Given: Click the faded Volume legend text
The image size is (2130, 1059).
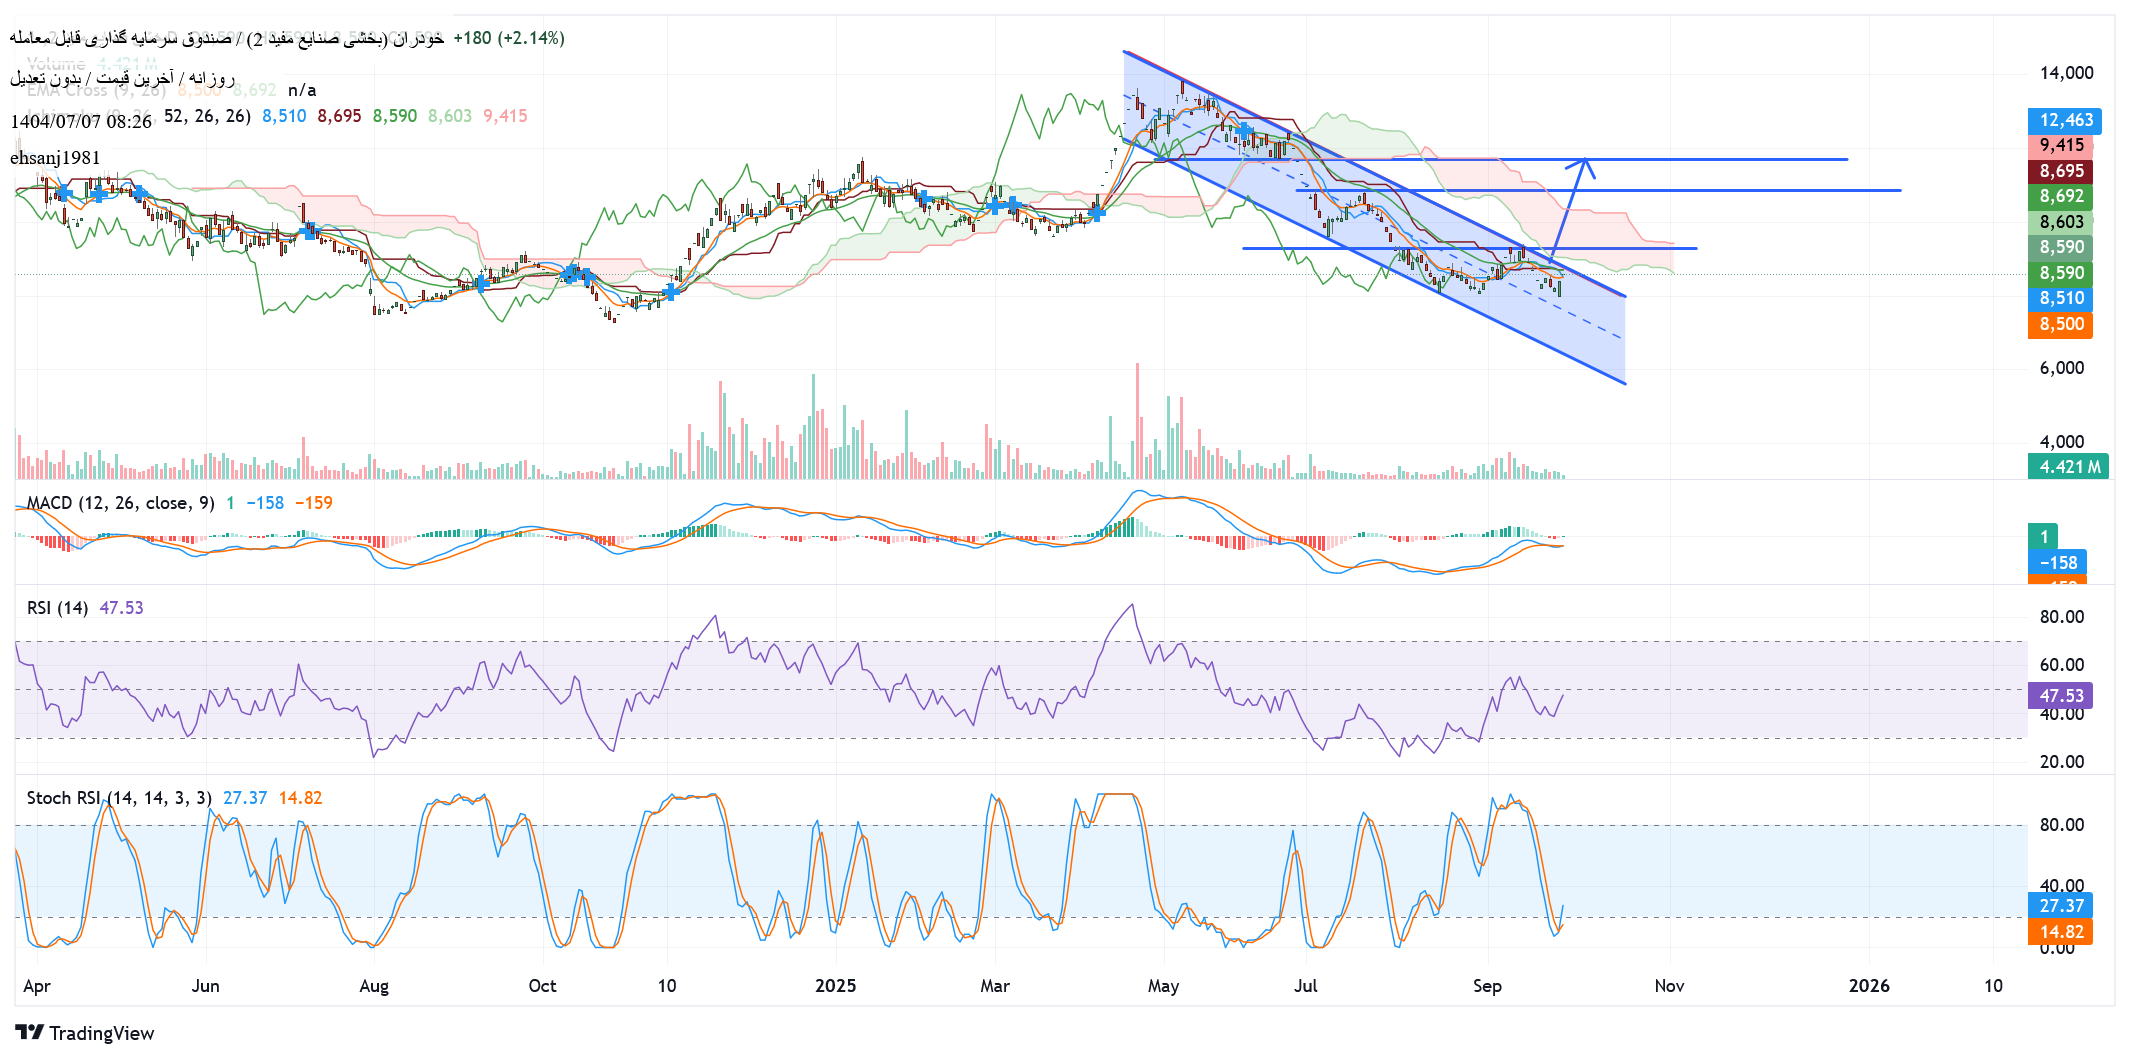Looking at the screenshot, I should 56,63.
